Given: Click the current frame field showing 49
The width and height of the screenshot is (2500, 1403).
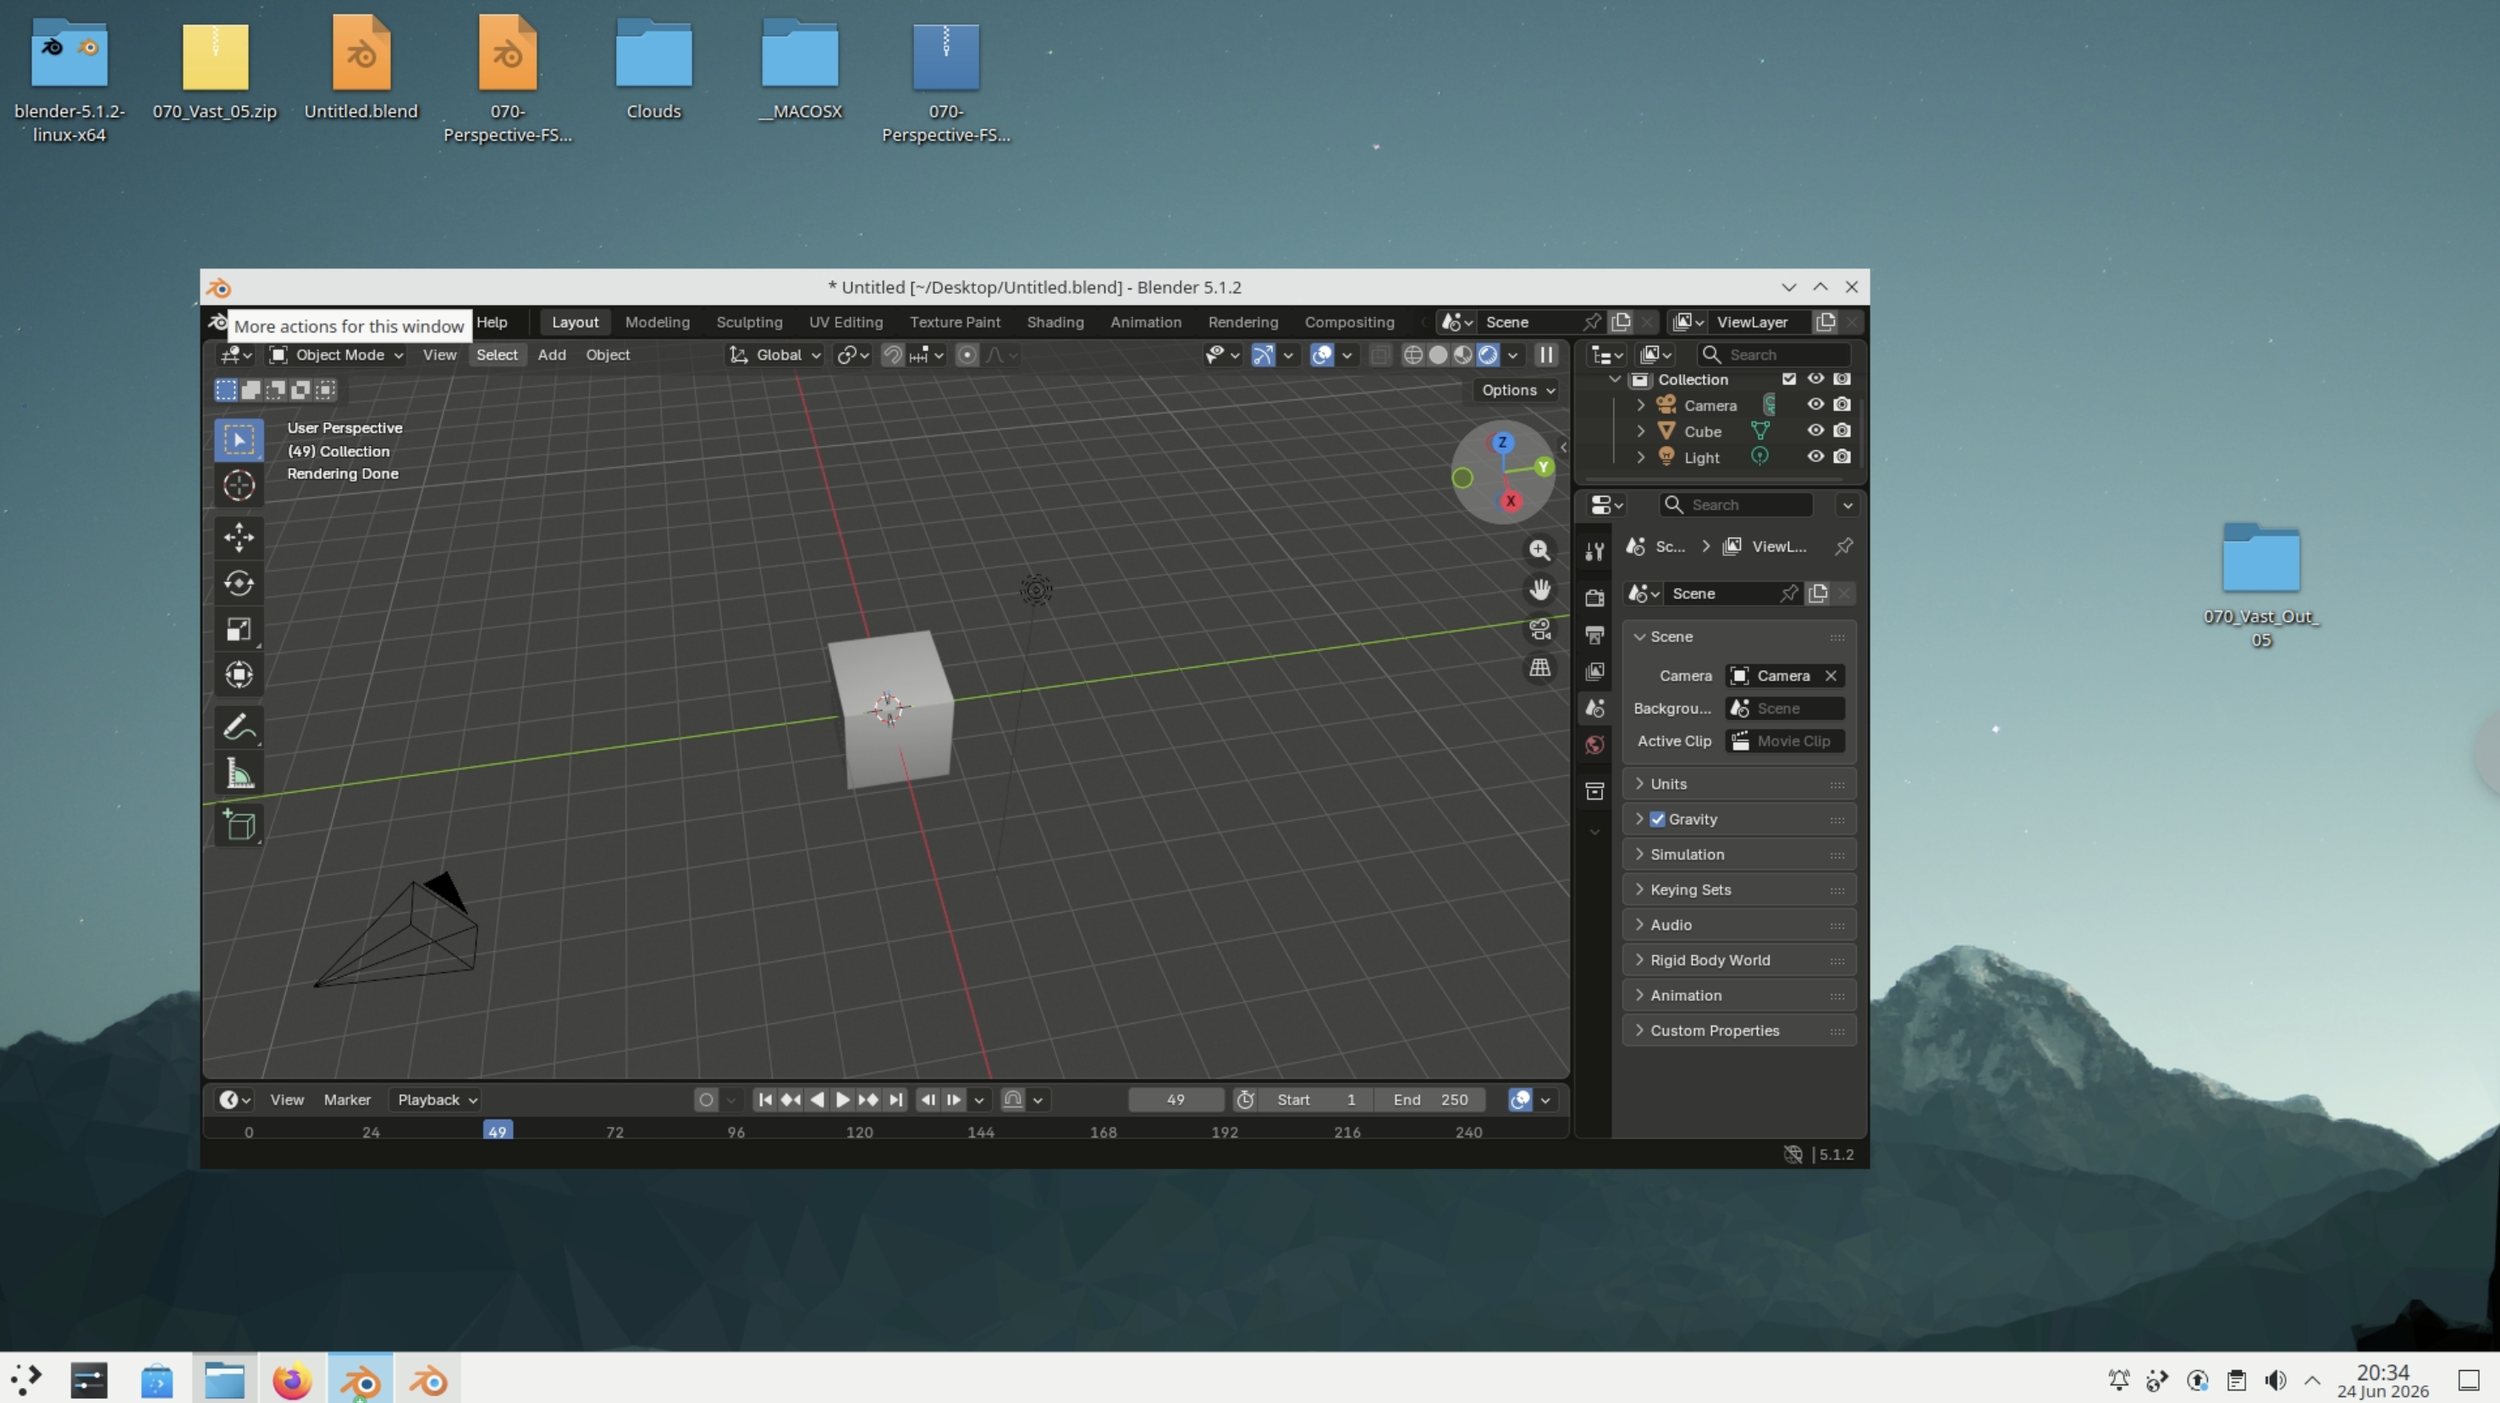Looking at the screenshot, I should click(x=1175, y=1100).
